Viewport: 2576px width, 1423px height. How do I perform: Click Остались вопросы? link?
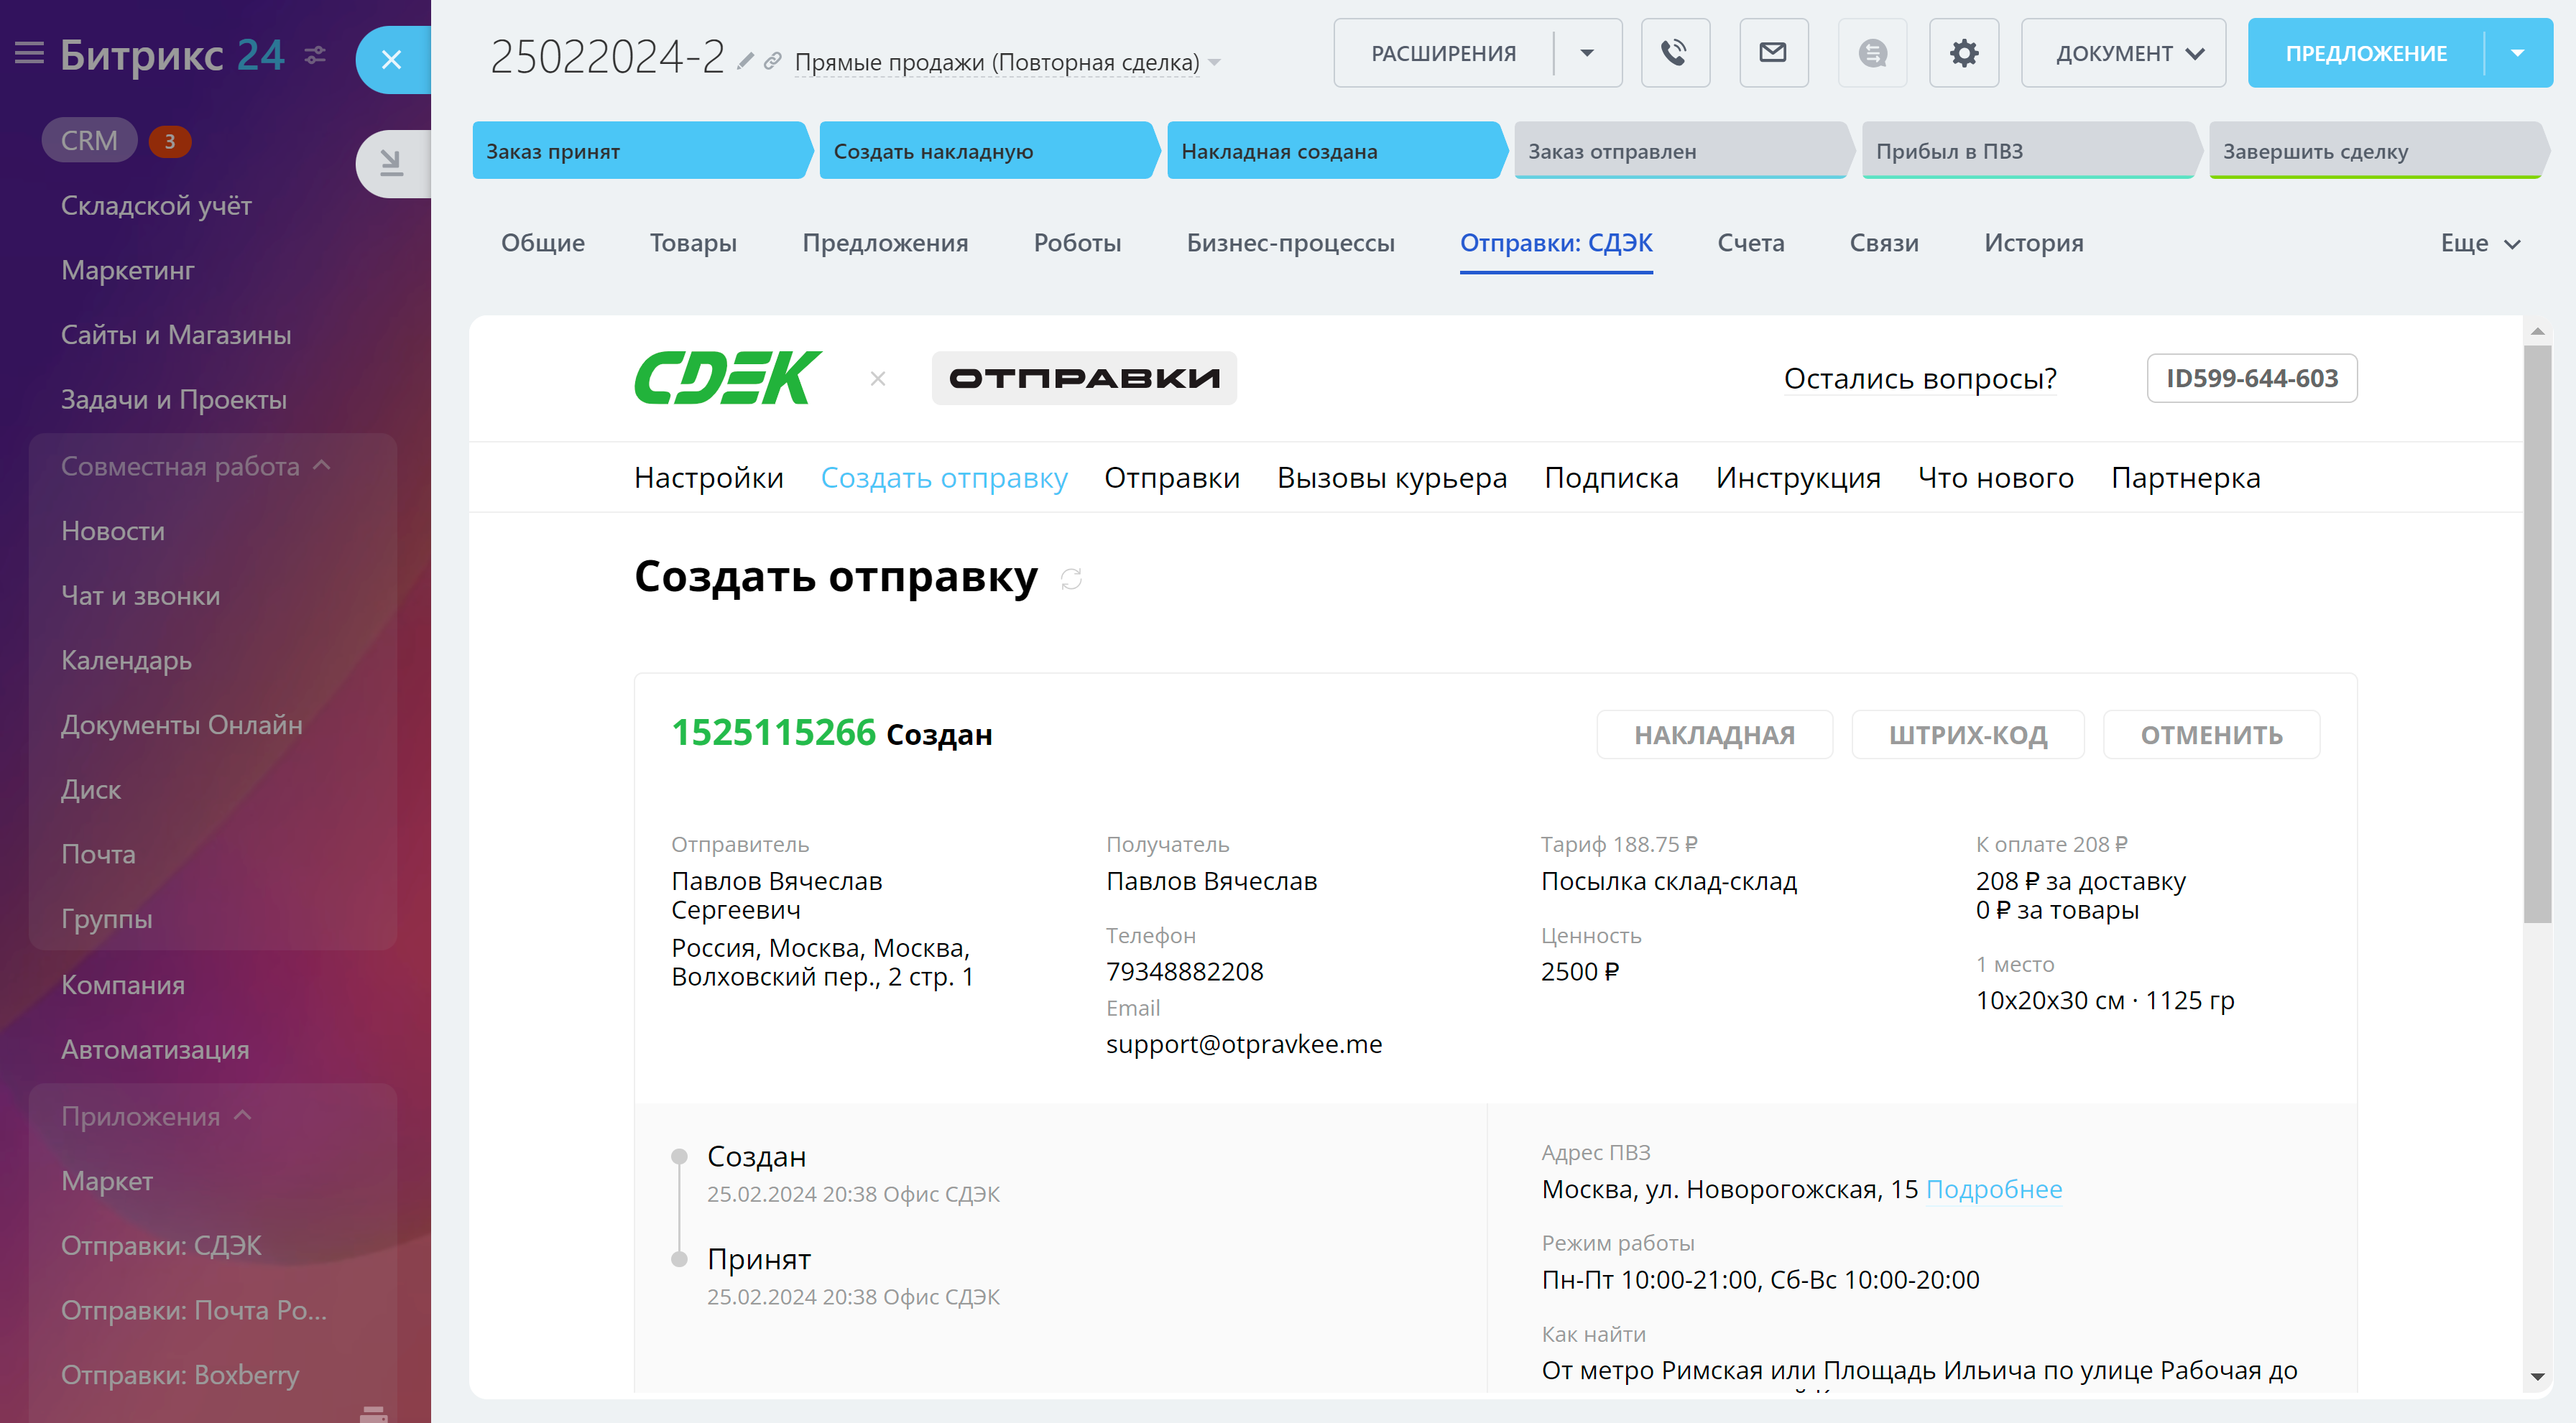click(1920, 378)
